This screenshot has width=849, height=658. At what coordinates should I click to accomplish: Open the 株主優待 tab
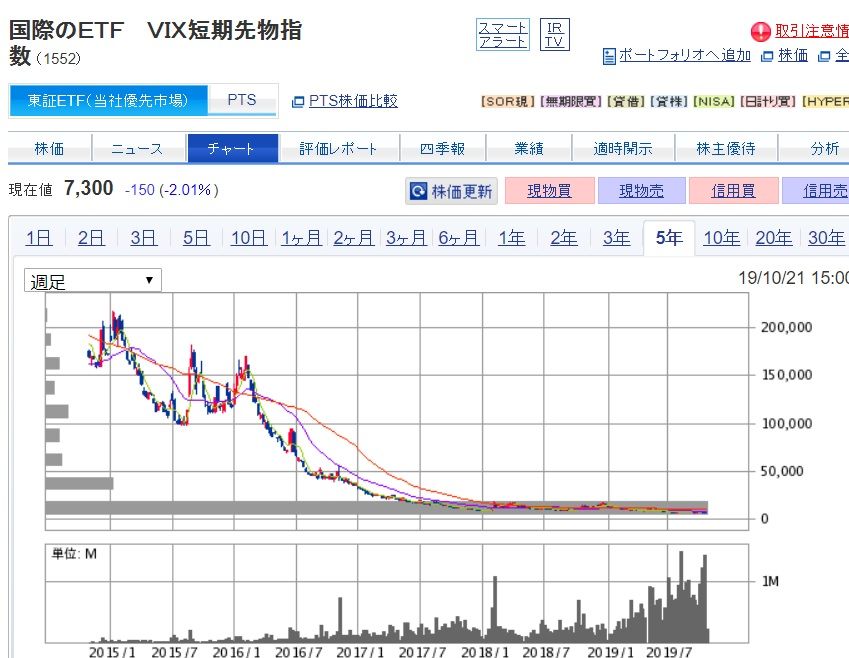726,148
